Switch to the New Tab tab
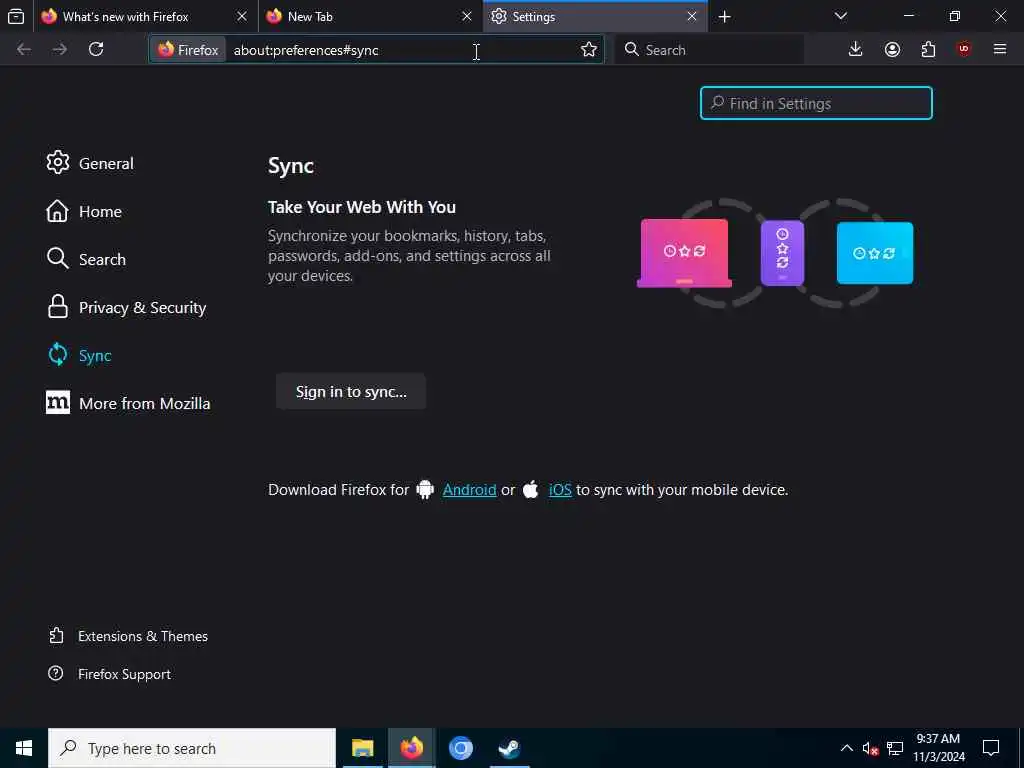This screenshot has height=768, width=1024. pyautogui.click(x=370, y=16)
